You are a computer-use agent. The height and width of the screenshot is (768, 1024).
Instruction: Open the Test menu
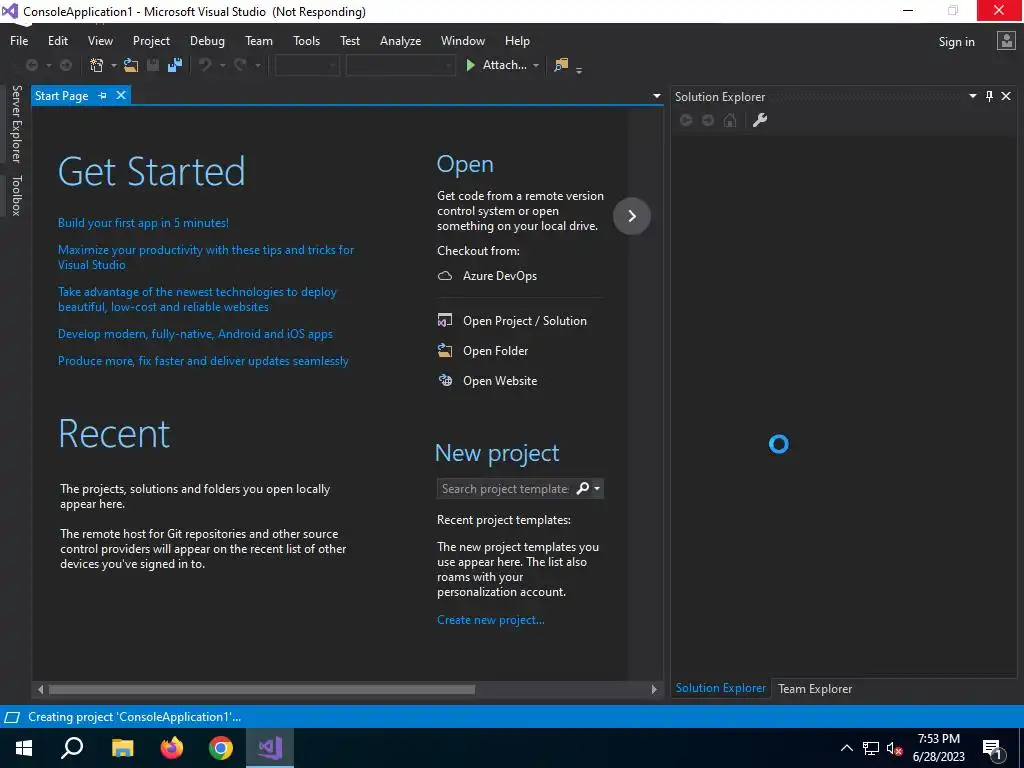(x=349, y=40)
